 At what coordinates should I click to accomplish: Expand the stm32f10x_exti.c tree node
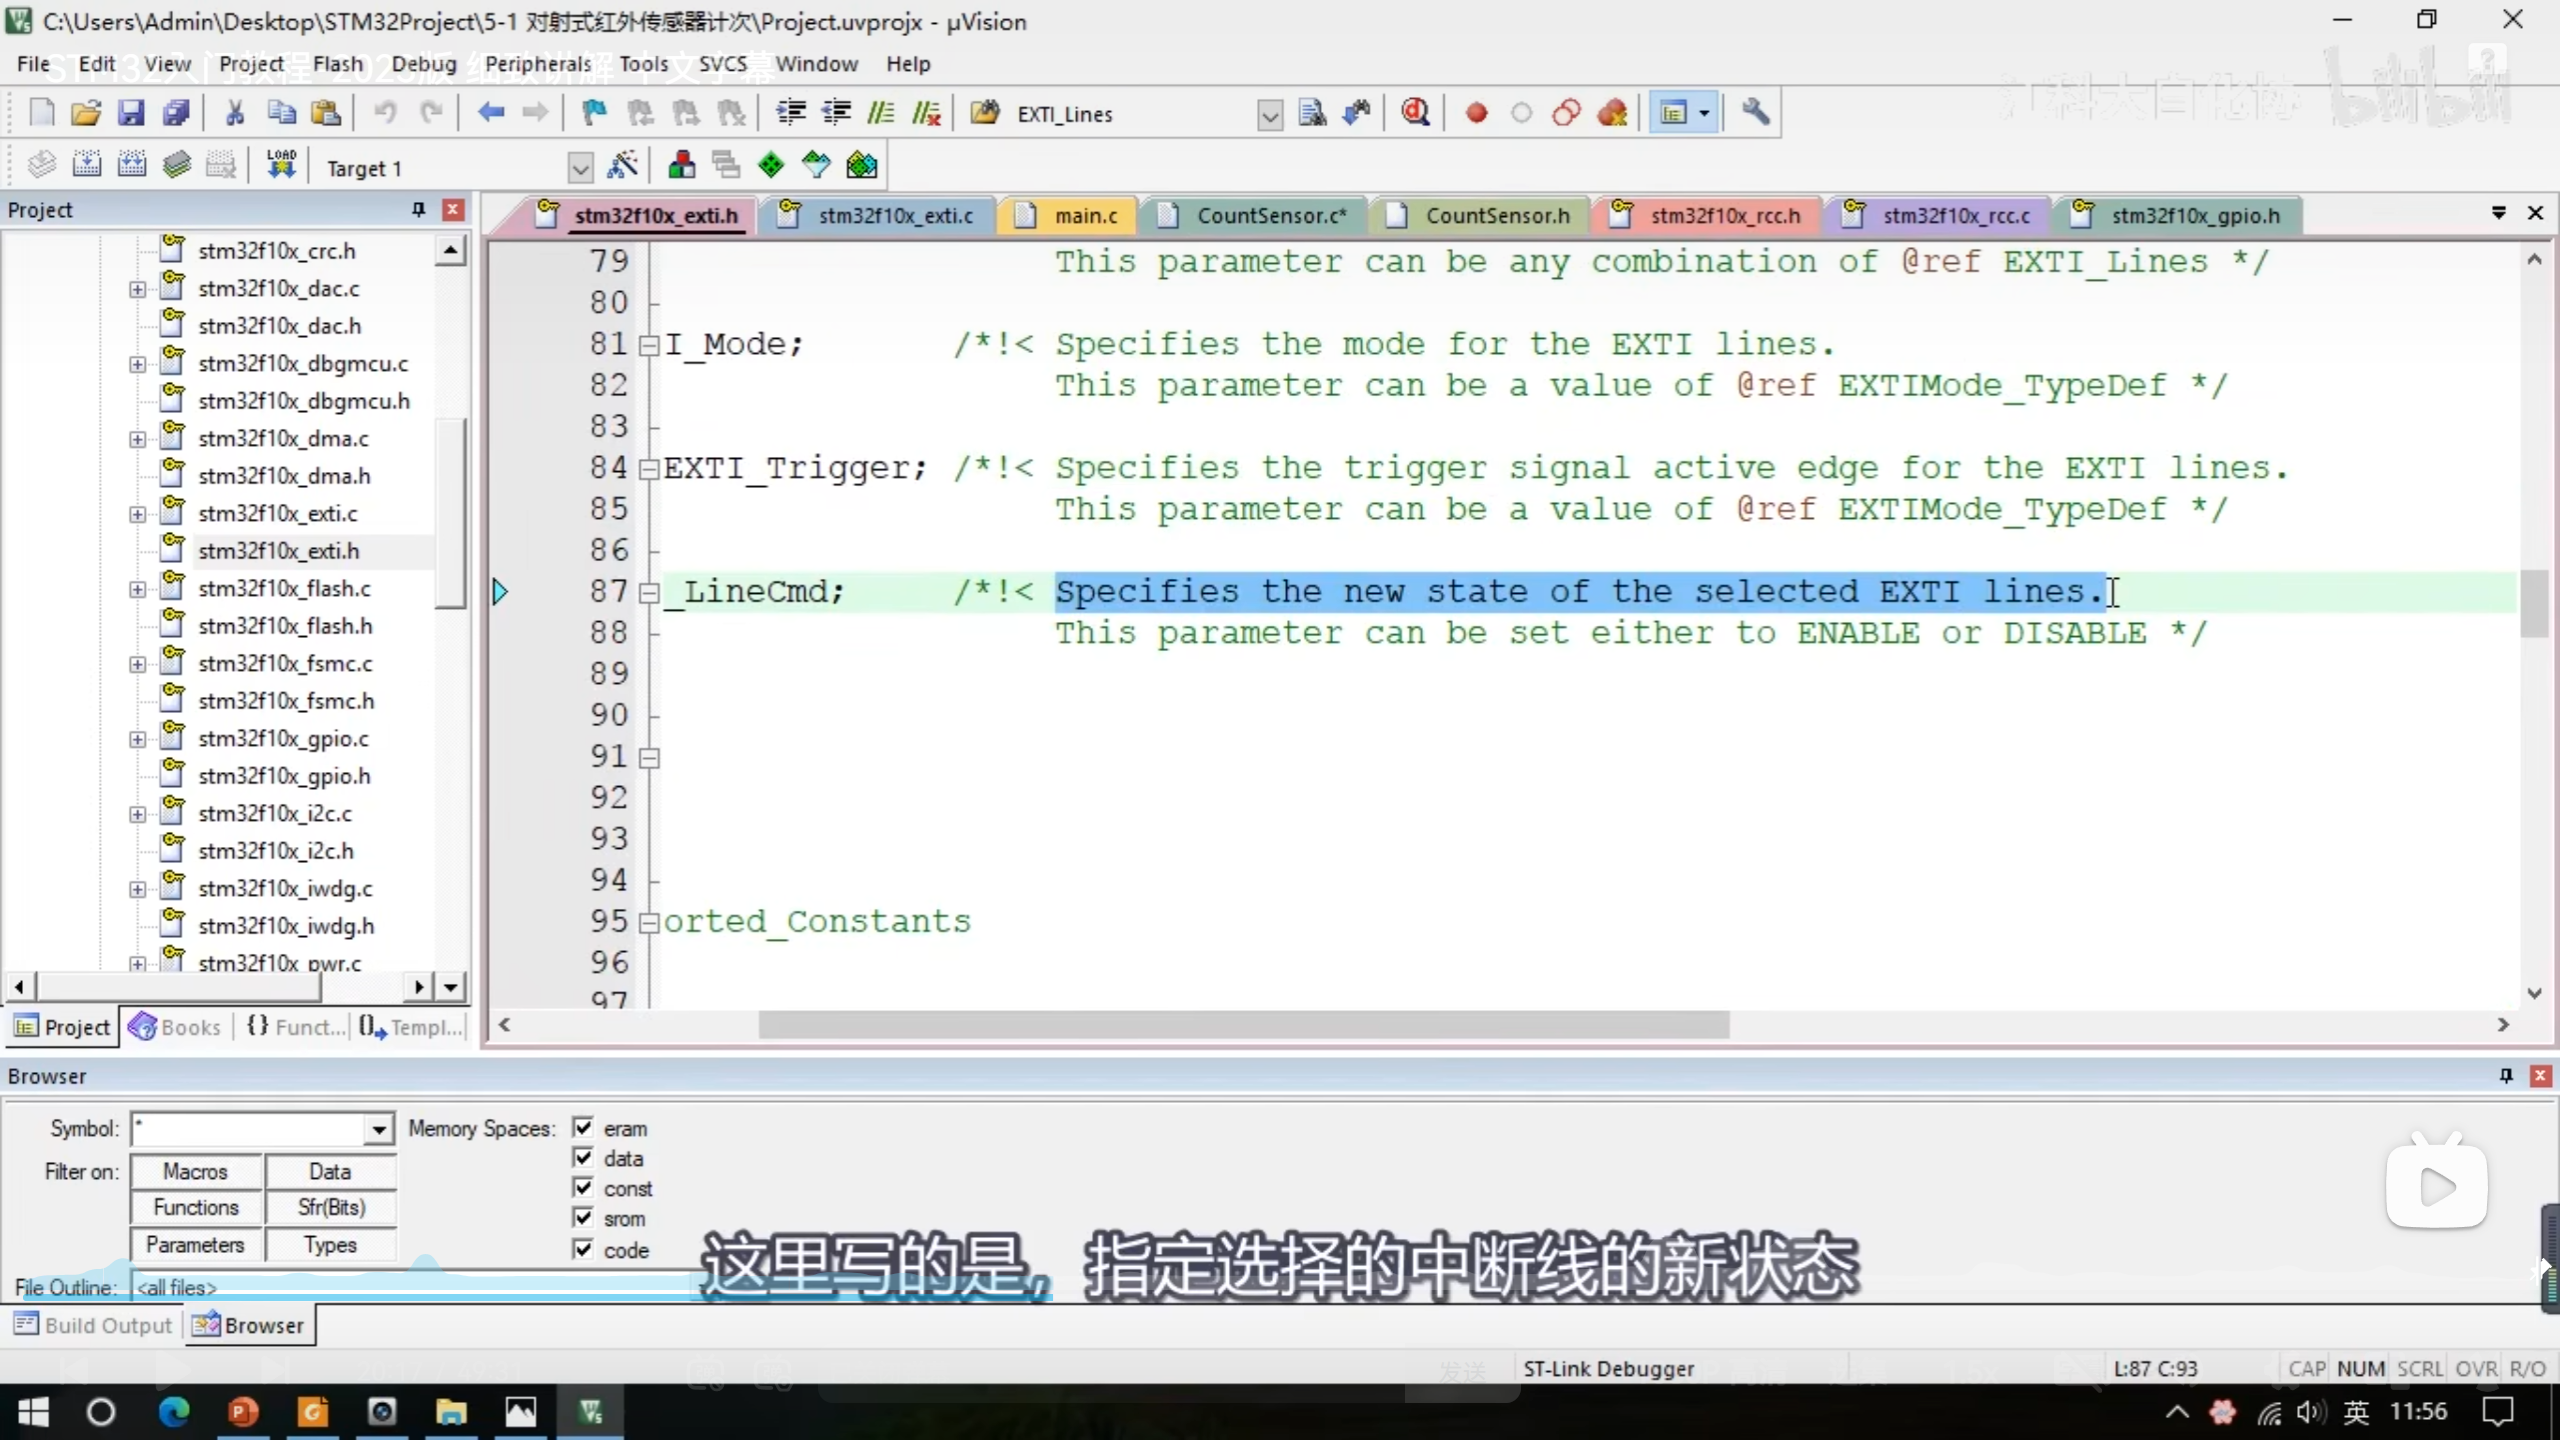click(x=137, y=514)
